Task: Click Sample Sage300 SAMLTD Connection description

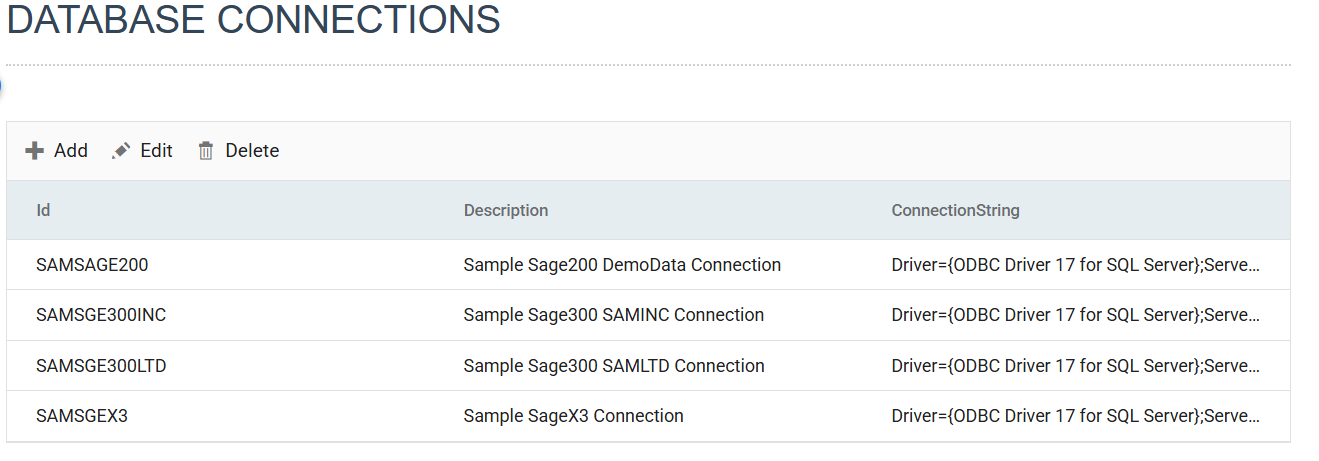Action: [614, 366]
